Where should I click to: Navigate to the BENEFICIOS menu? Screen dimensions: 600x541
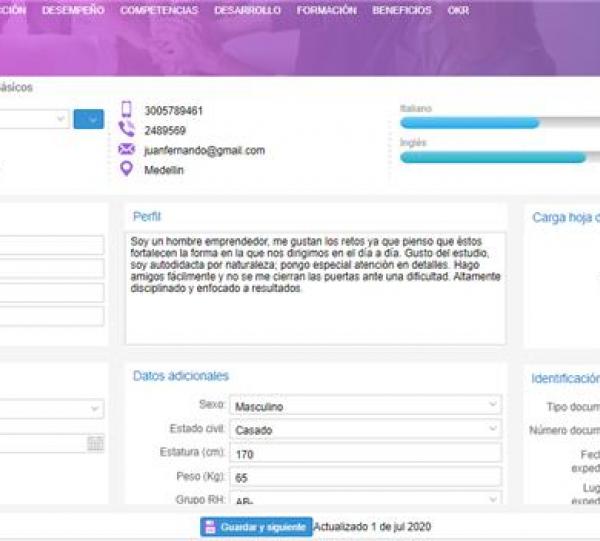point(402,11)
